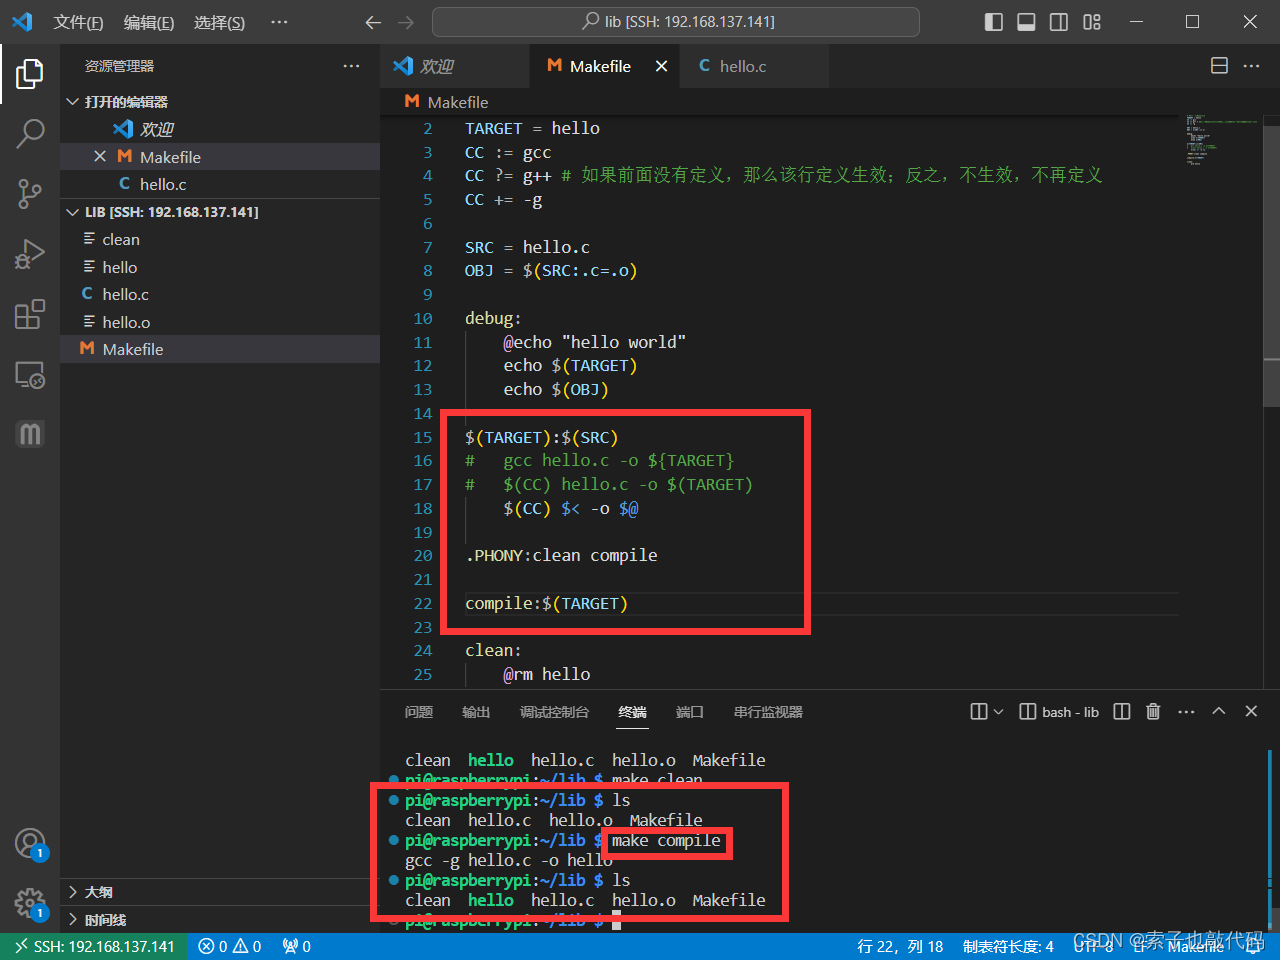Open the Accounts icon in activity bar
Screen dimensions: 1280x960
click(x=30, y=843)
